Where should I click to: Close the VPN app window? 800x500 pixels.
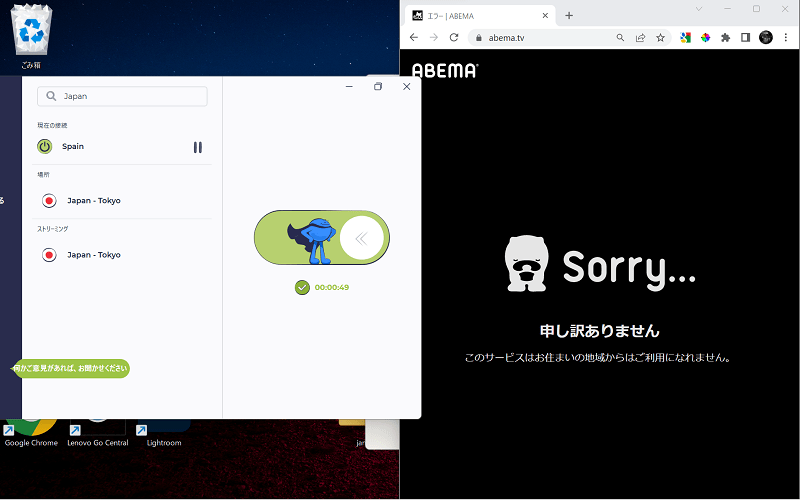[x=407, y=87]
